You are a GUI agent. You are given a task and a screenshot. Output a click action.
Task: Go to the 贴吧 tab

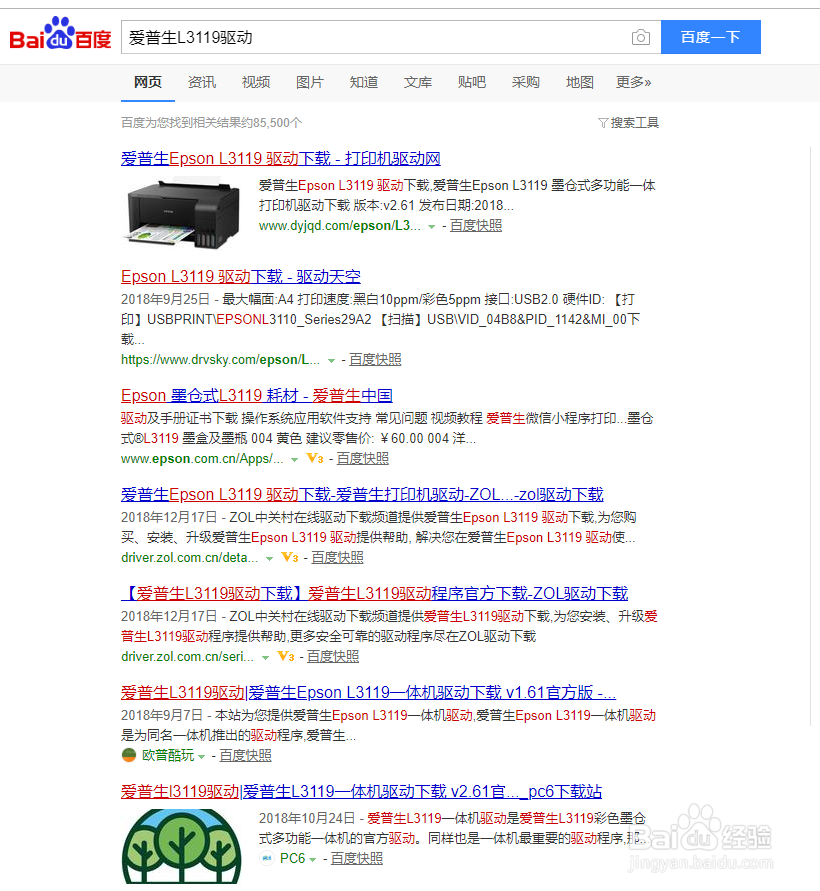[x=472, y=82]
